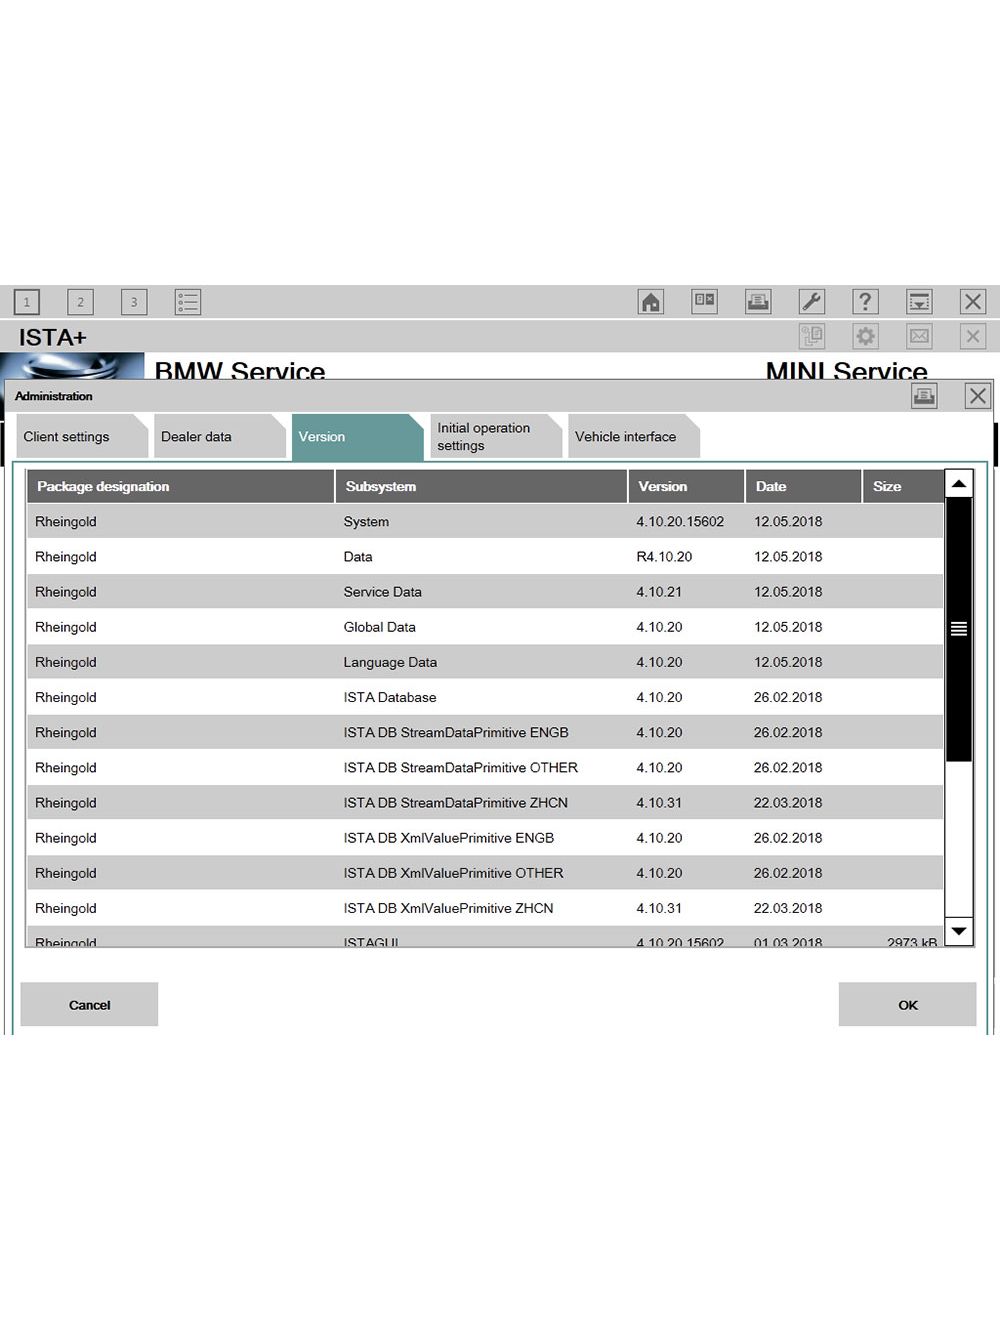Click the top toolbar print icon
Image resolution: width=1000 pixels, height=1320 pixels.
tap(758, 302)
